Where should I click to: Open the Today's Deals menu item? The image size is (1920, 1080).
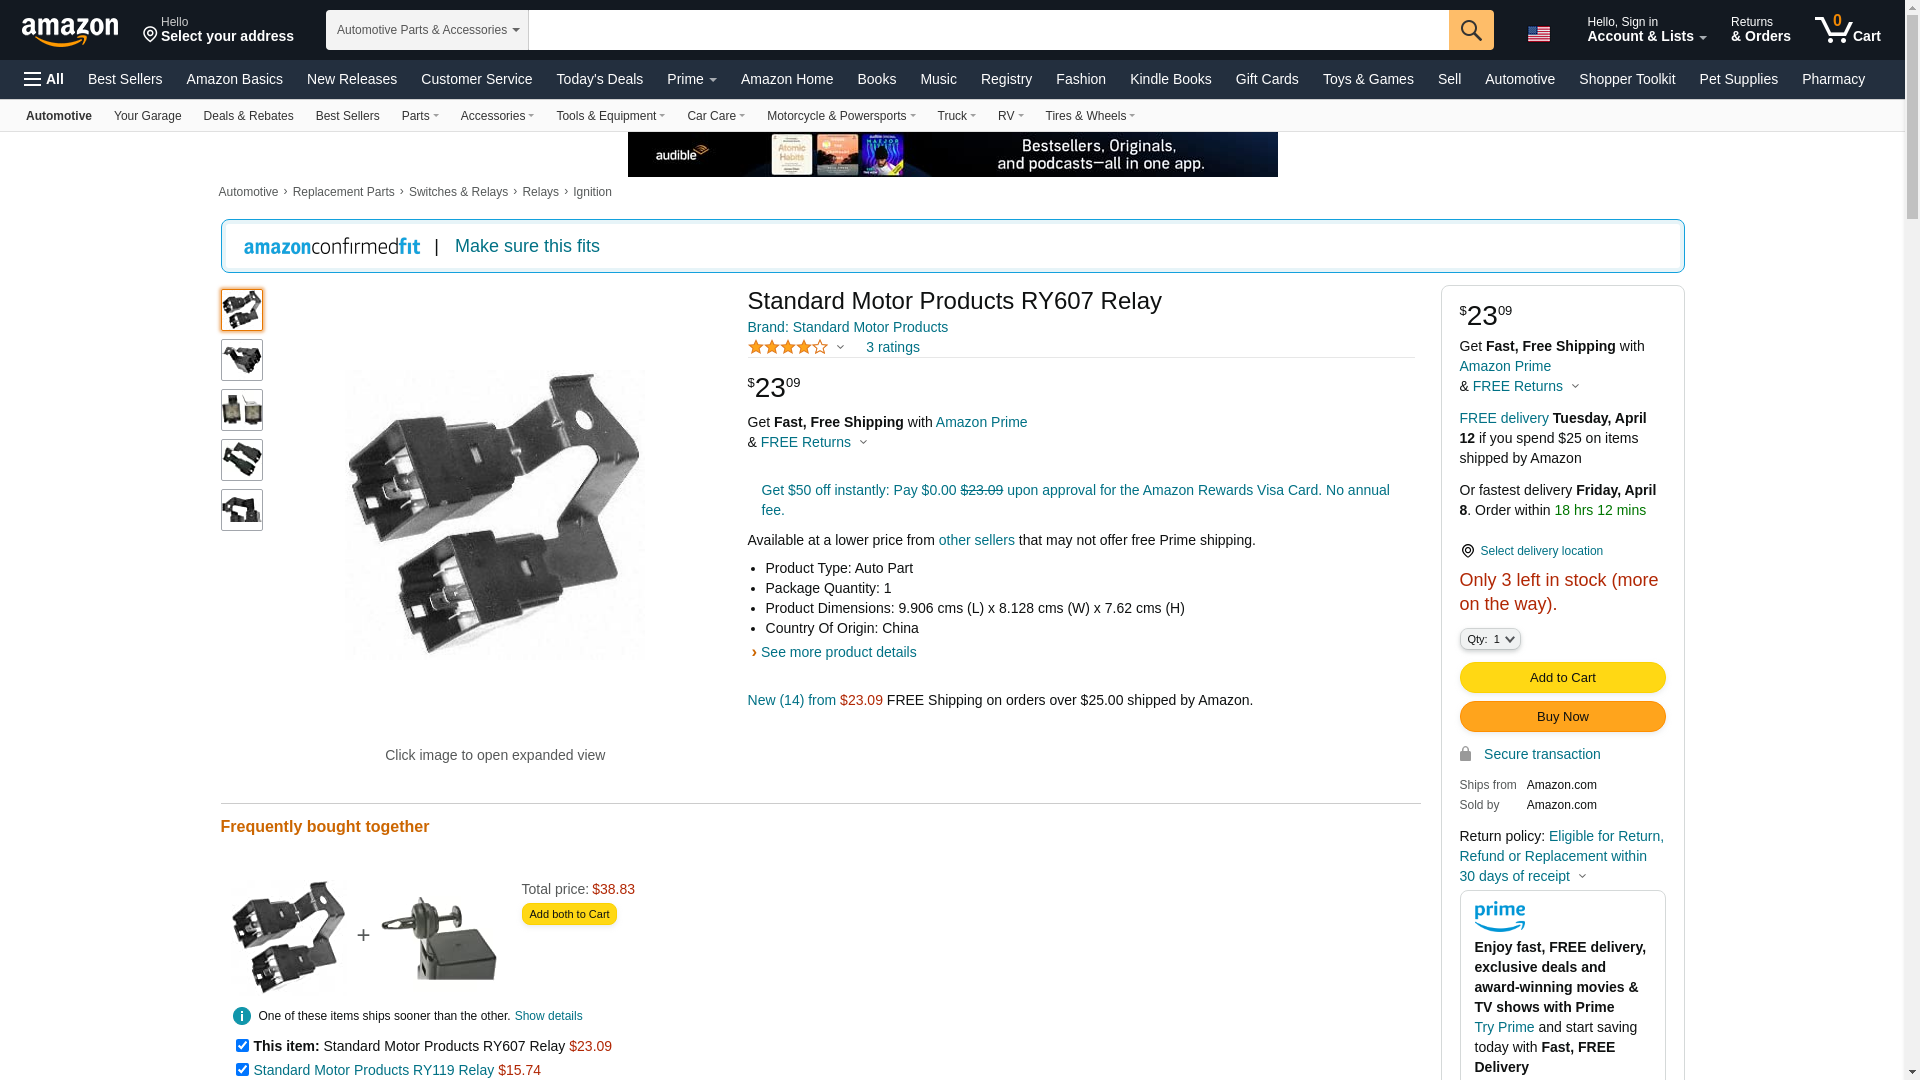pyautogui.click(x=599, y=79)
